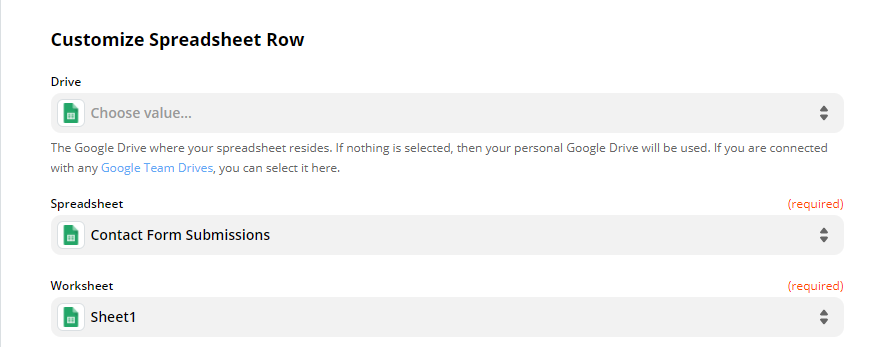
Task: Open the Drive selection field
Action: click(447, 113)
